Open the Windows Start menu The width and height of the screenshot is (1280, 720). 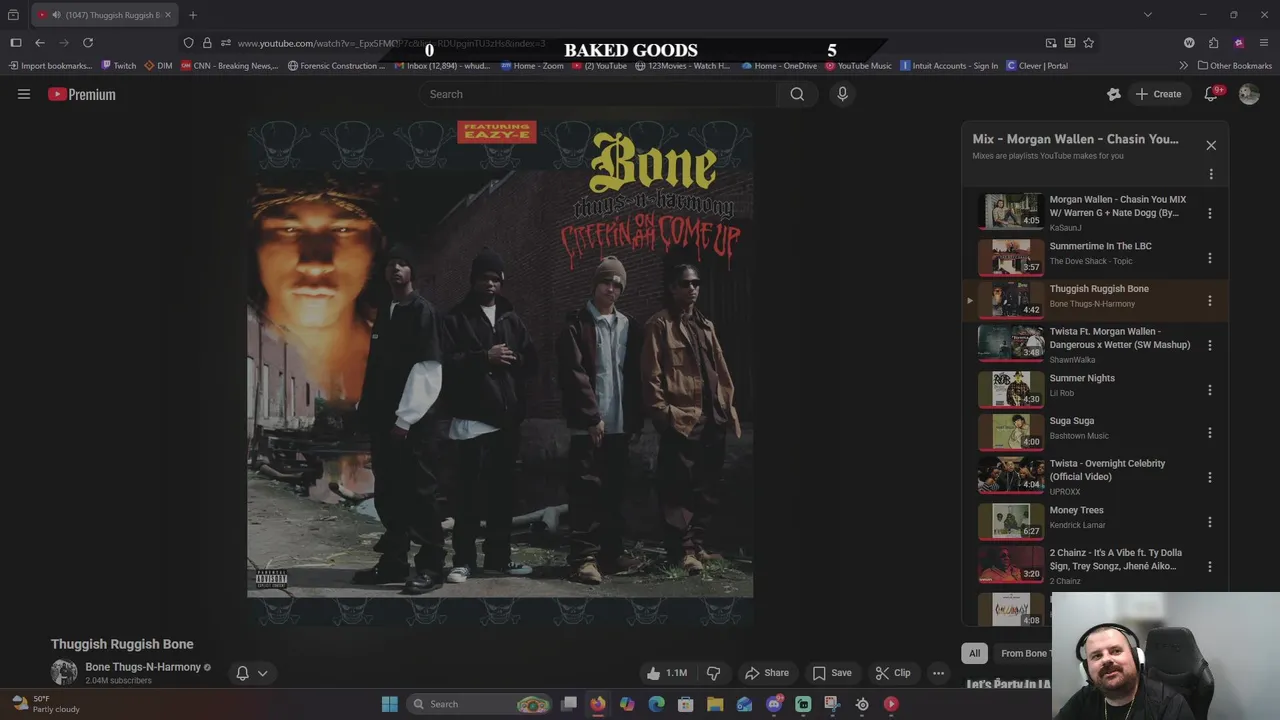pos(389,704)
